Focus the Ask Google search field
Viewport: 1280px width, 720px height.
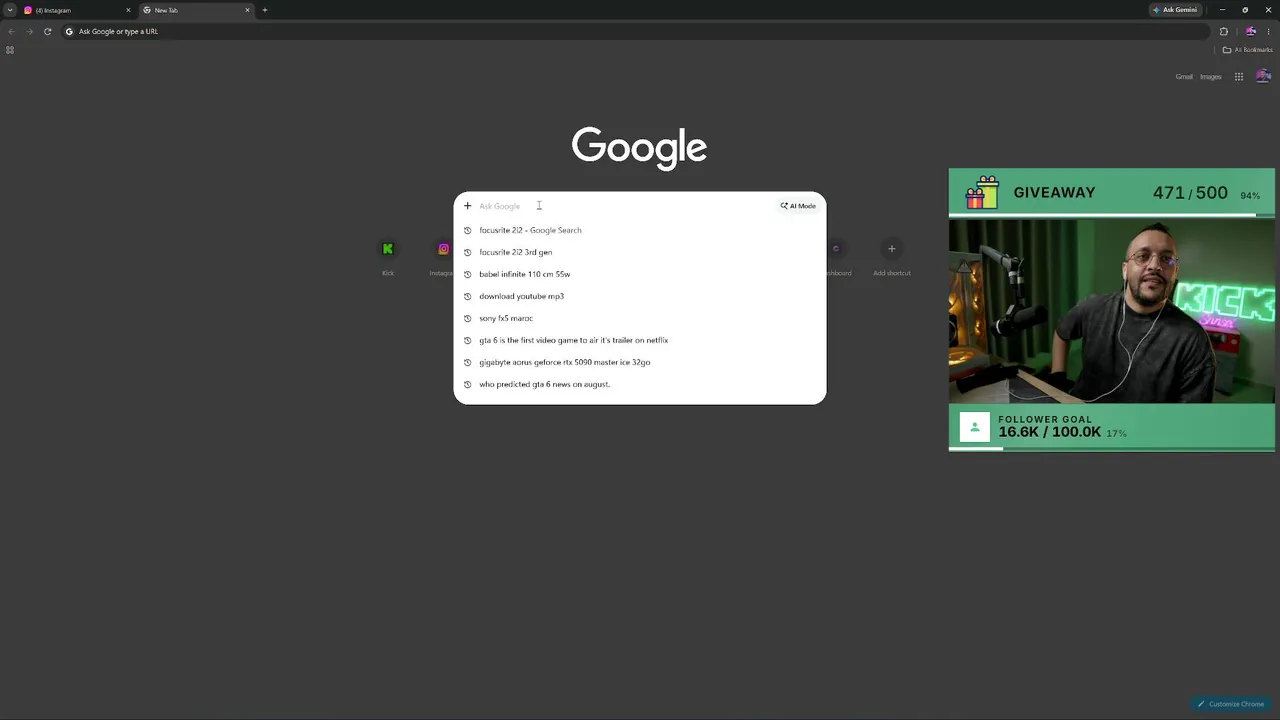[625, 206]
